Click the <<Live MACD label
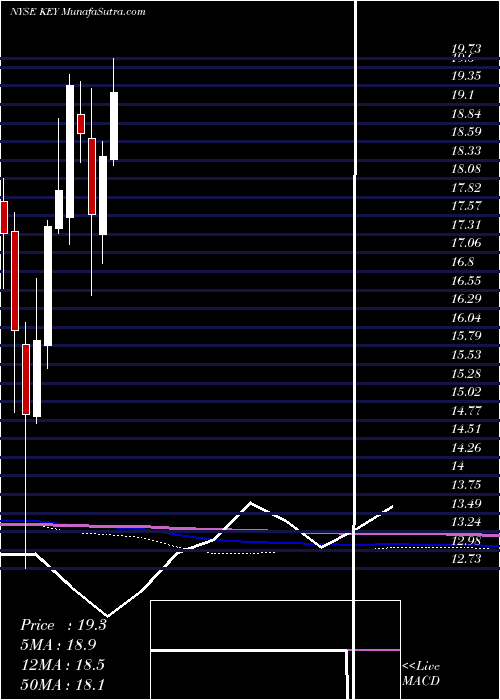The image size is (500, 700). [x=421, y=673]
